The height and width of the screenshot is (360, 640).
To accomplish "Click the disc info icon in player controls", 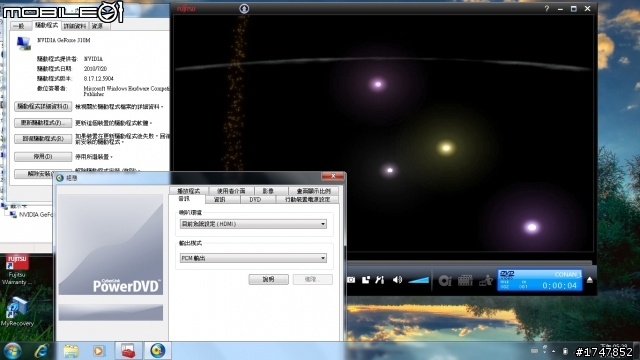I will coord(444,280).
